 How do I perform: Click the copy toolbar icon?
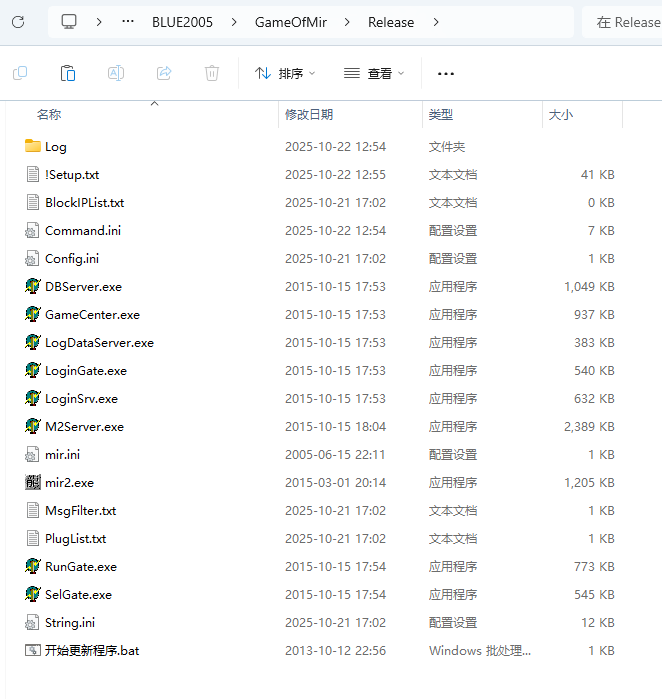(20, 73)
